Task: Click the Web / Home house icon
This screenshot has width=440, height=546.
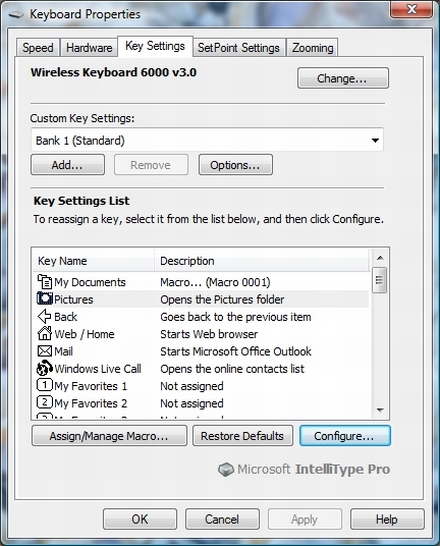Action: [x=45, y=334]
